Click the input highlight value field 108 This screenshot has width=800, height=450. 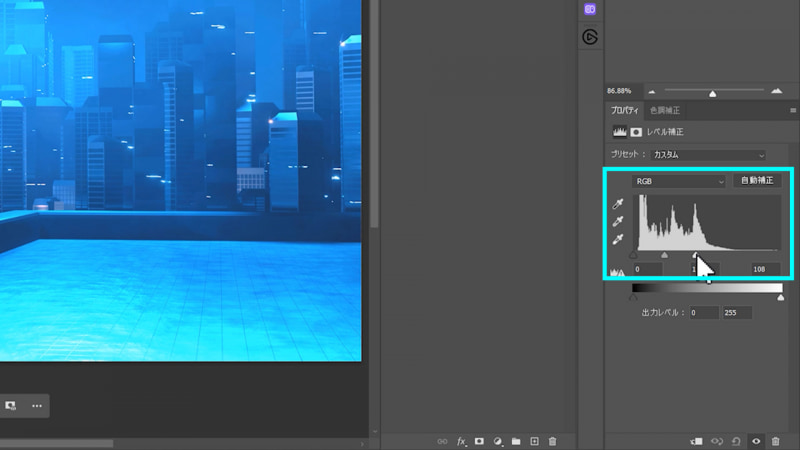766,269
